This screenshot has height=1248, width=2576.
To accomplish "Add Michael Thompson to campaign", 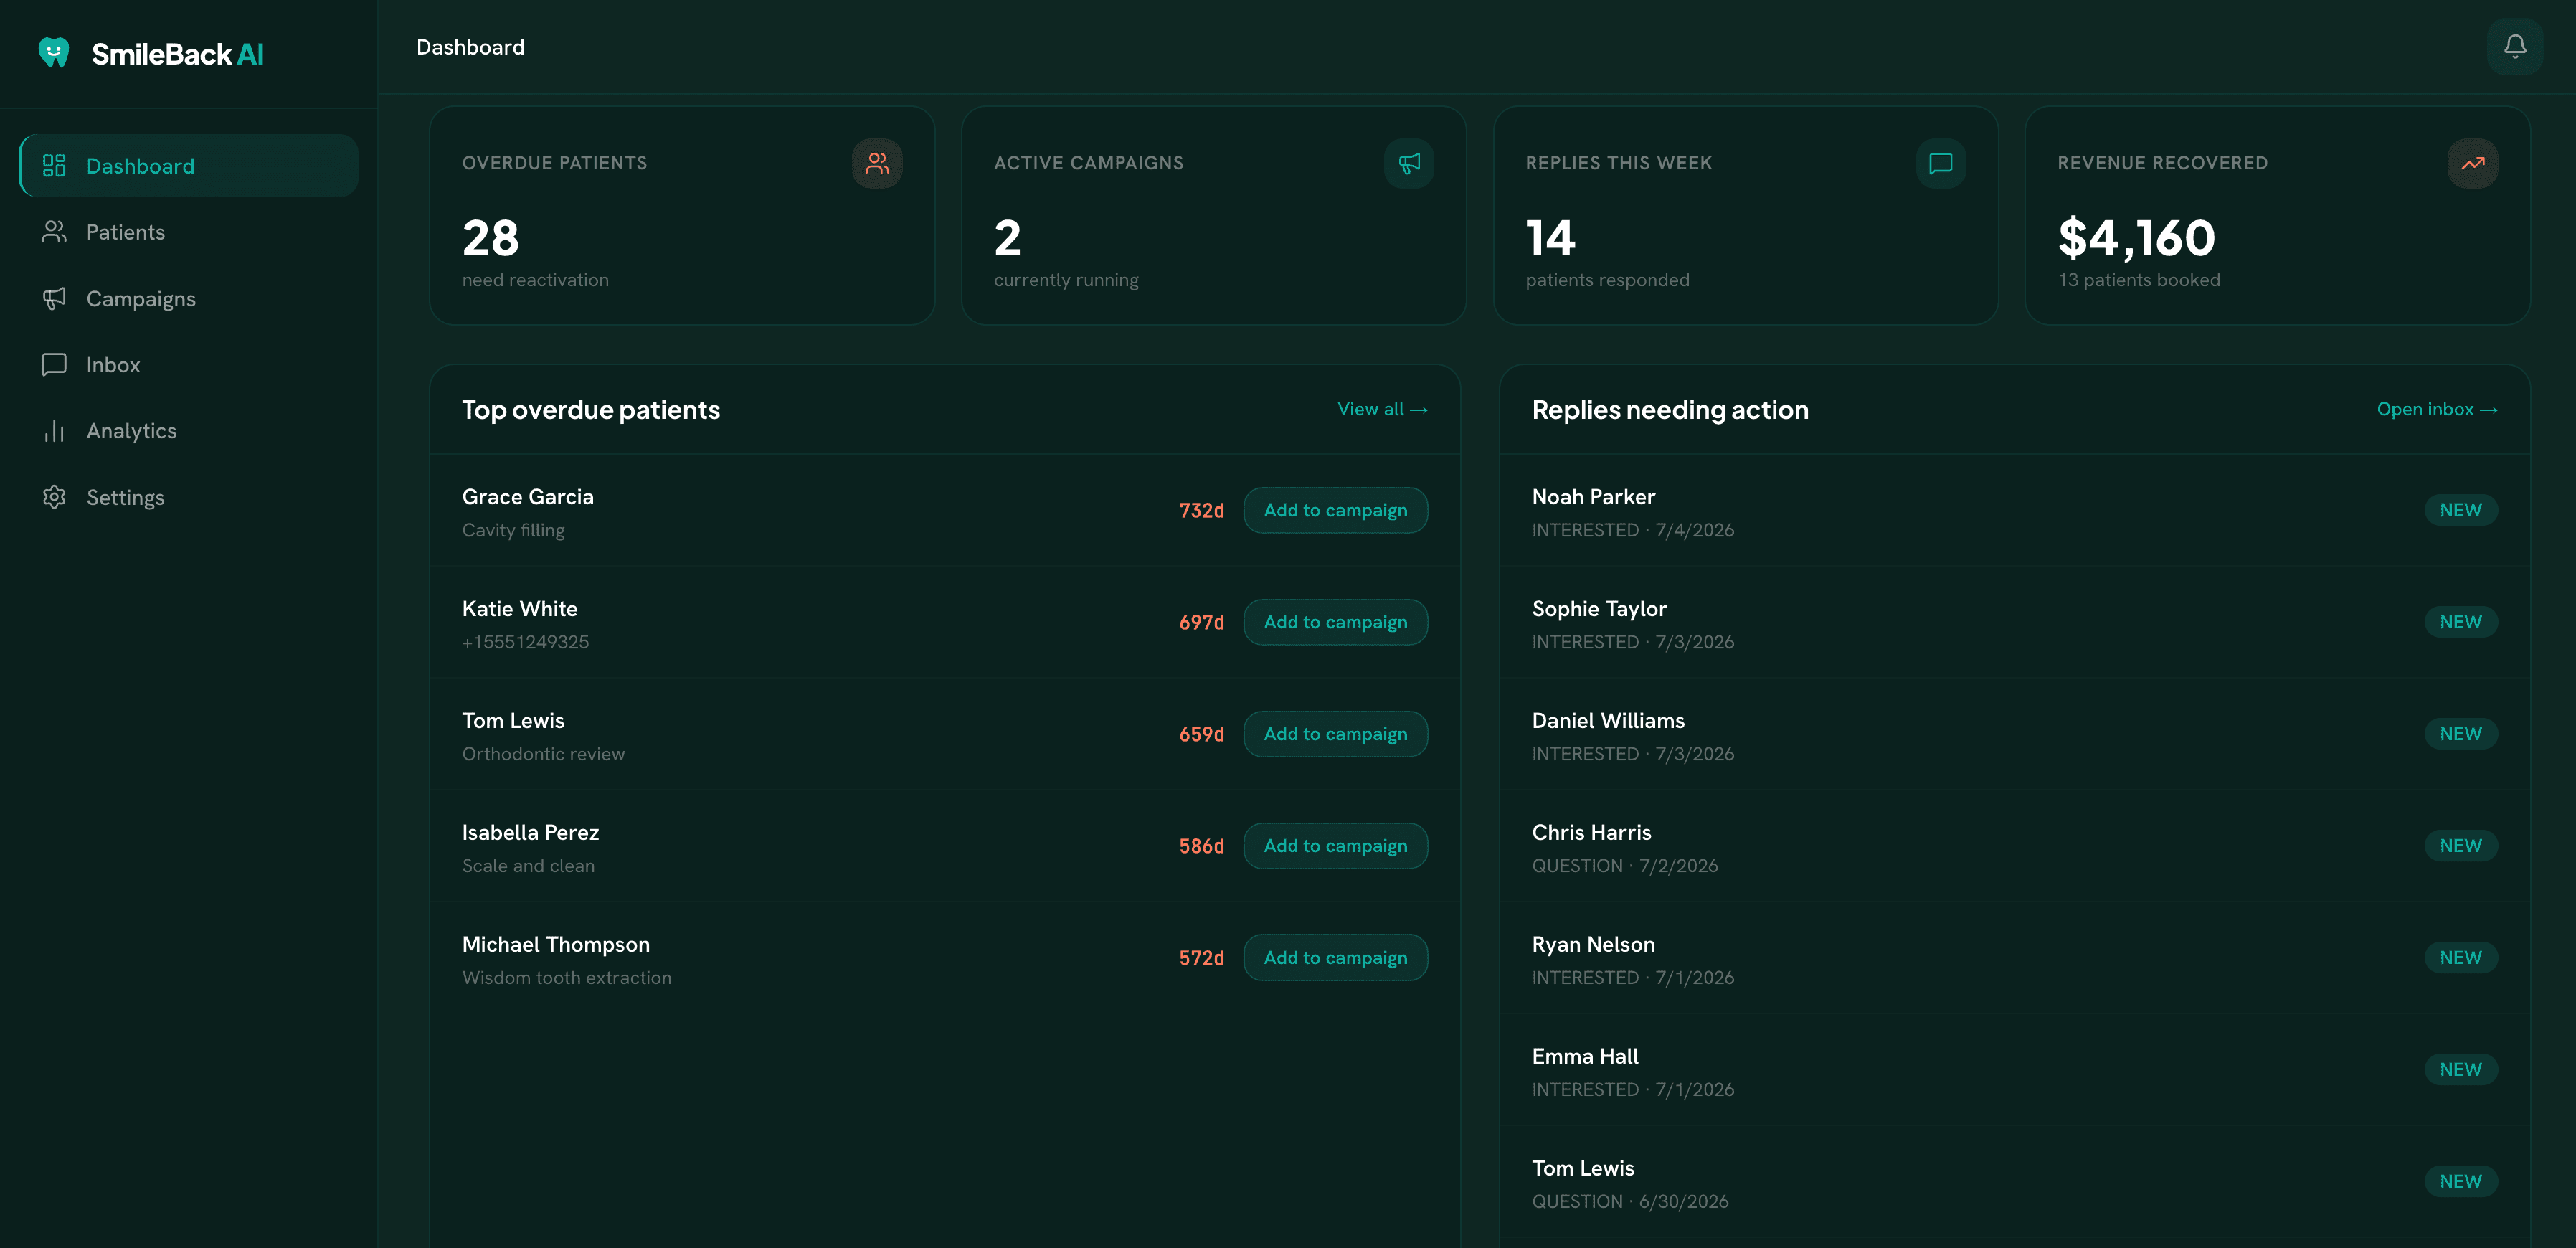I will pos(1335,958).
